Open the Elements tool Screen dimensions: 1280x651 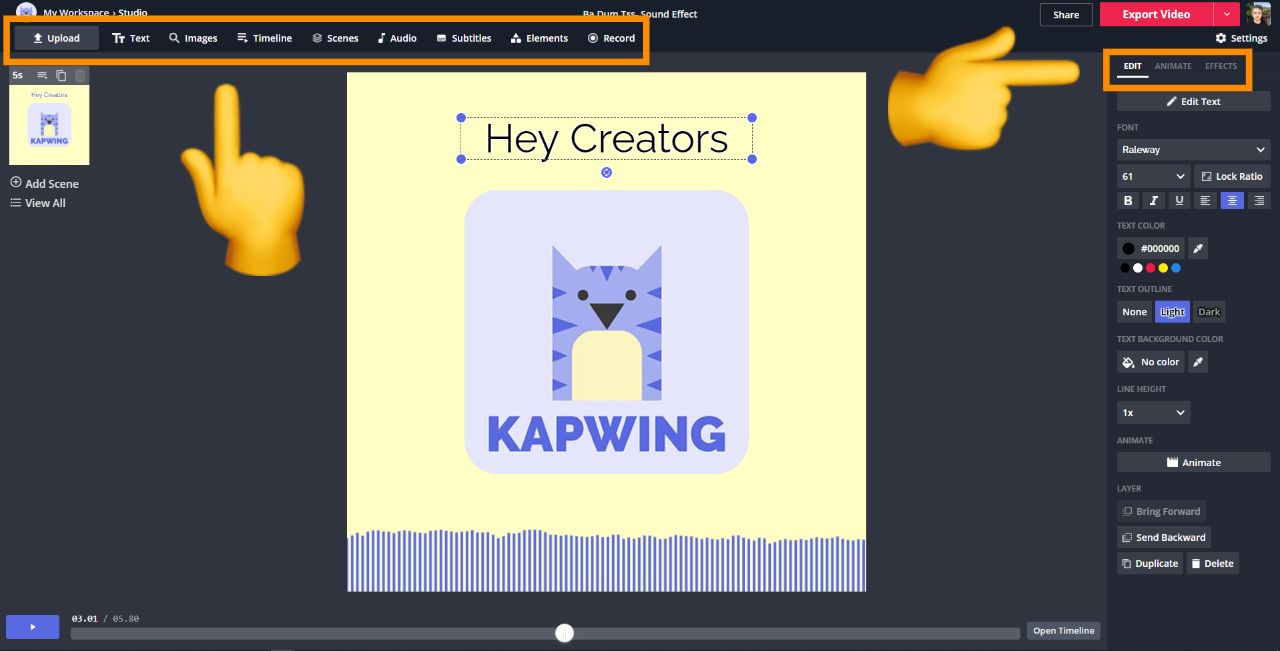(539, 38)
